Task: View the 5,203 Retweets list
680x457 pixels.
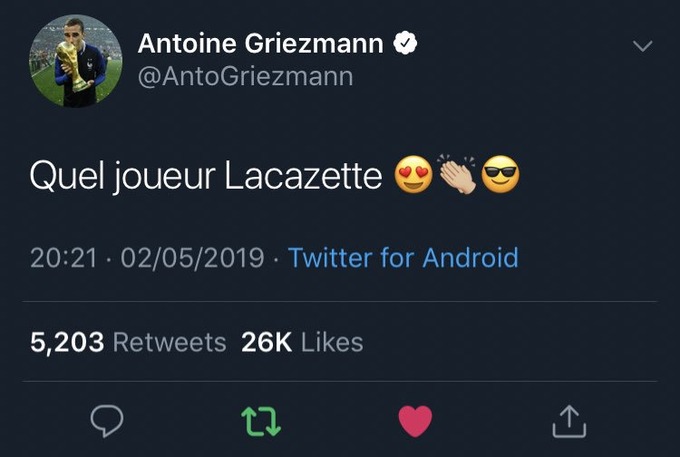Action: pos(128,343)
